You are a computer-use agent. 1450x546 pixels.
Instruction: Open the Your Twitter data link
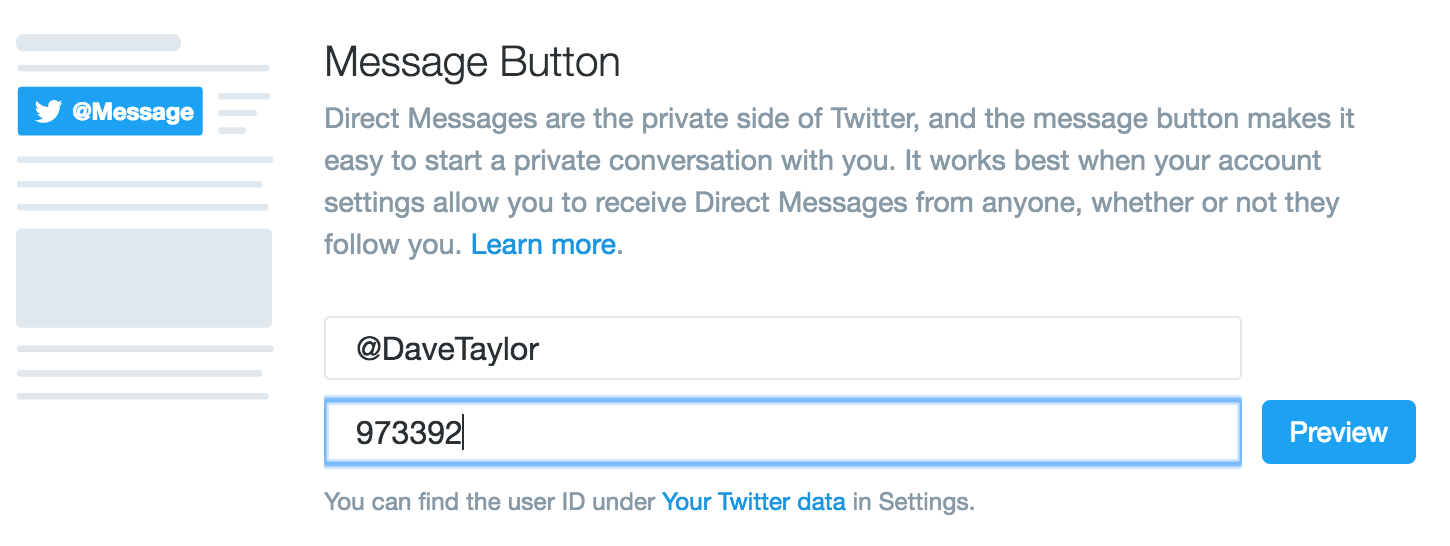[x=754, y=502]
